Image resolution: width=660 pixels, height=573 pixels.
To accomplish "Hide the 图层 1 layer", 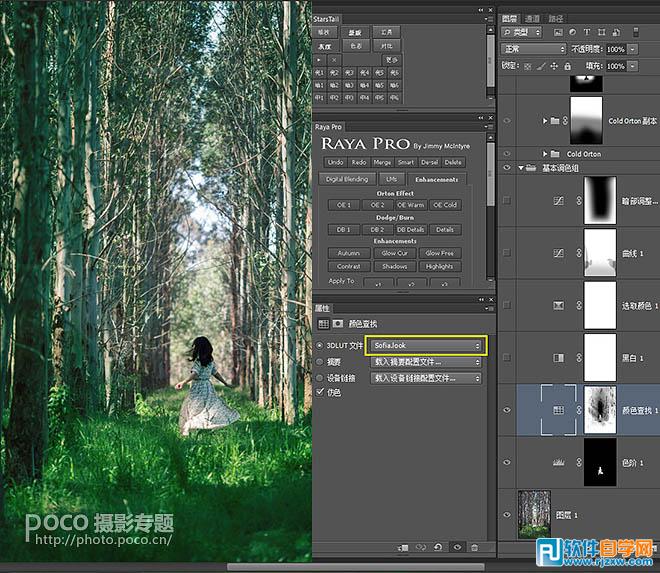I will pyautogui.click(x=507, y=514).
